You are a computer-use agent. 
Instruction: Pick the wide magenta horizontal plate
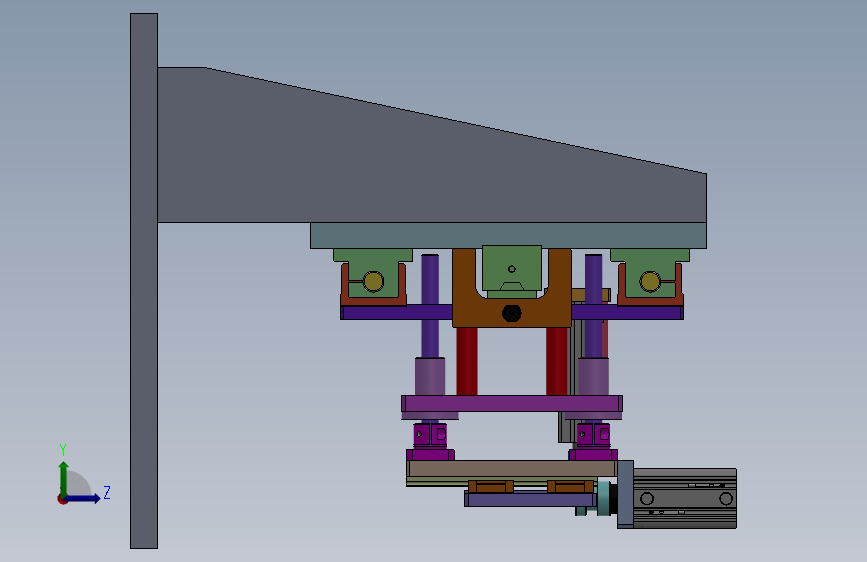click(x=512, y=403)
